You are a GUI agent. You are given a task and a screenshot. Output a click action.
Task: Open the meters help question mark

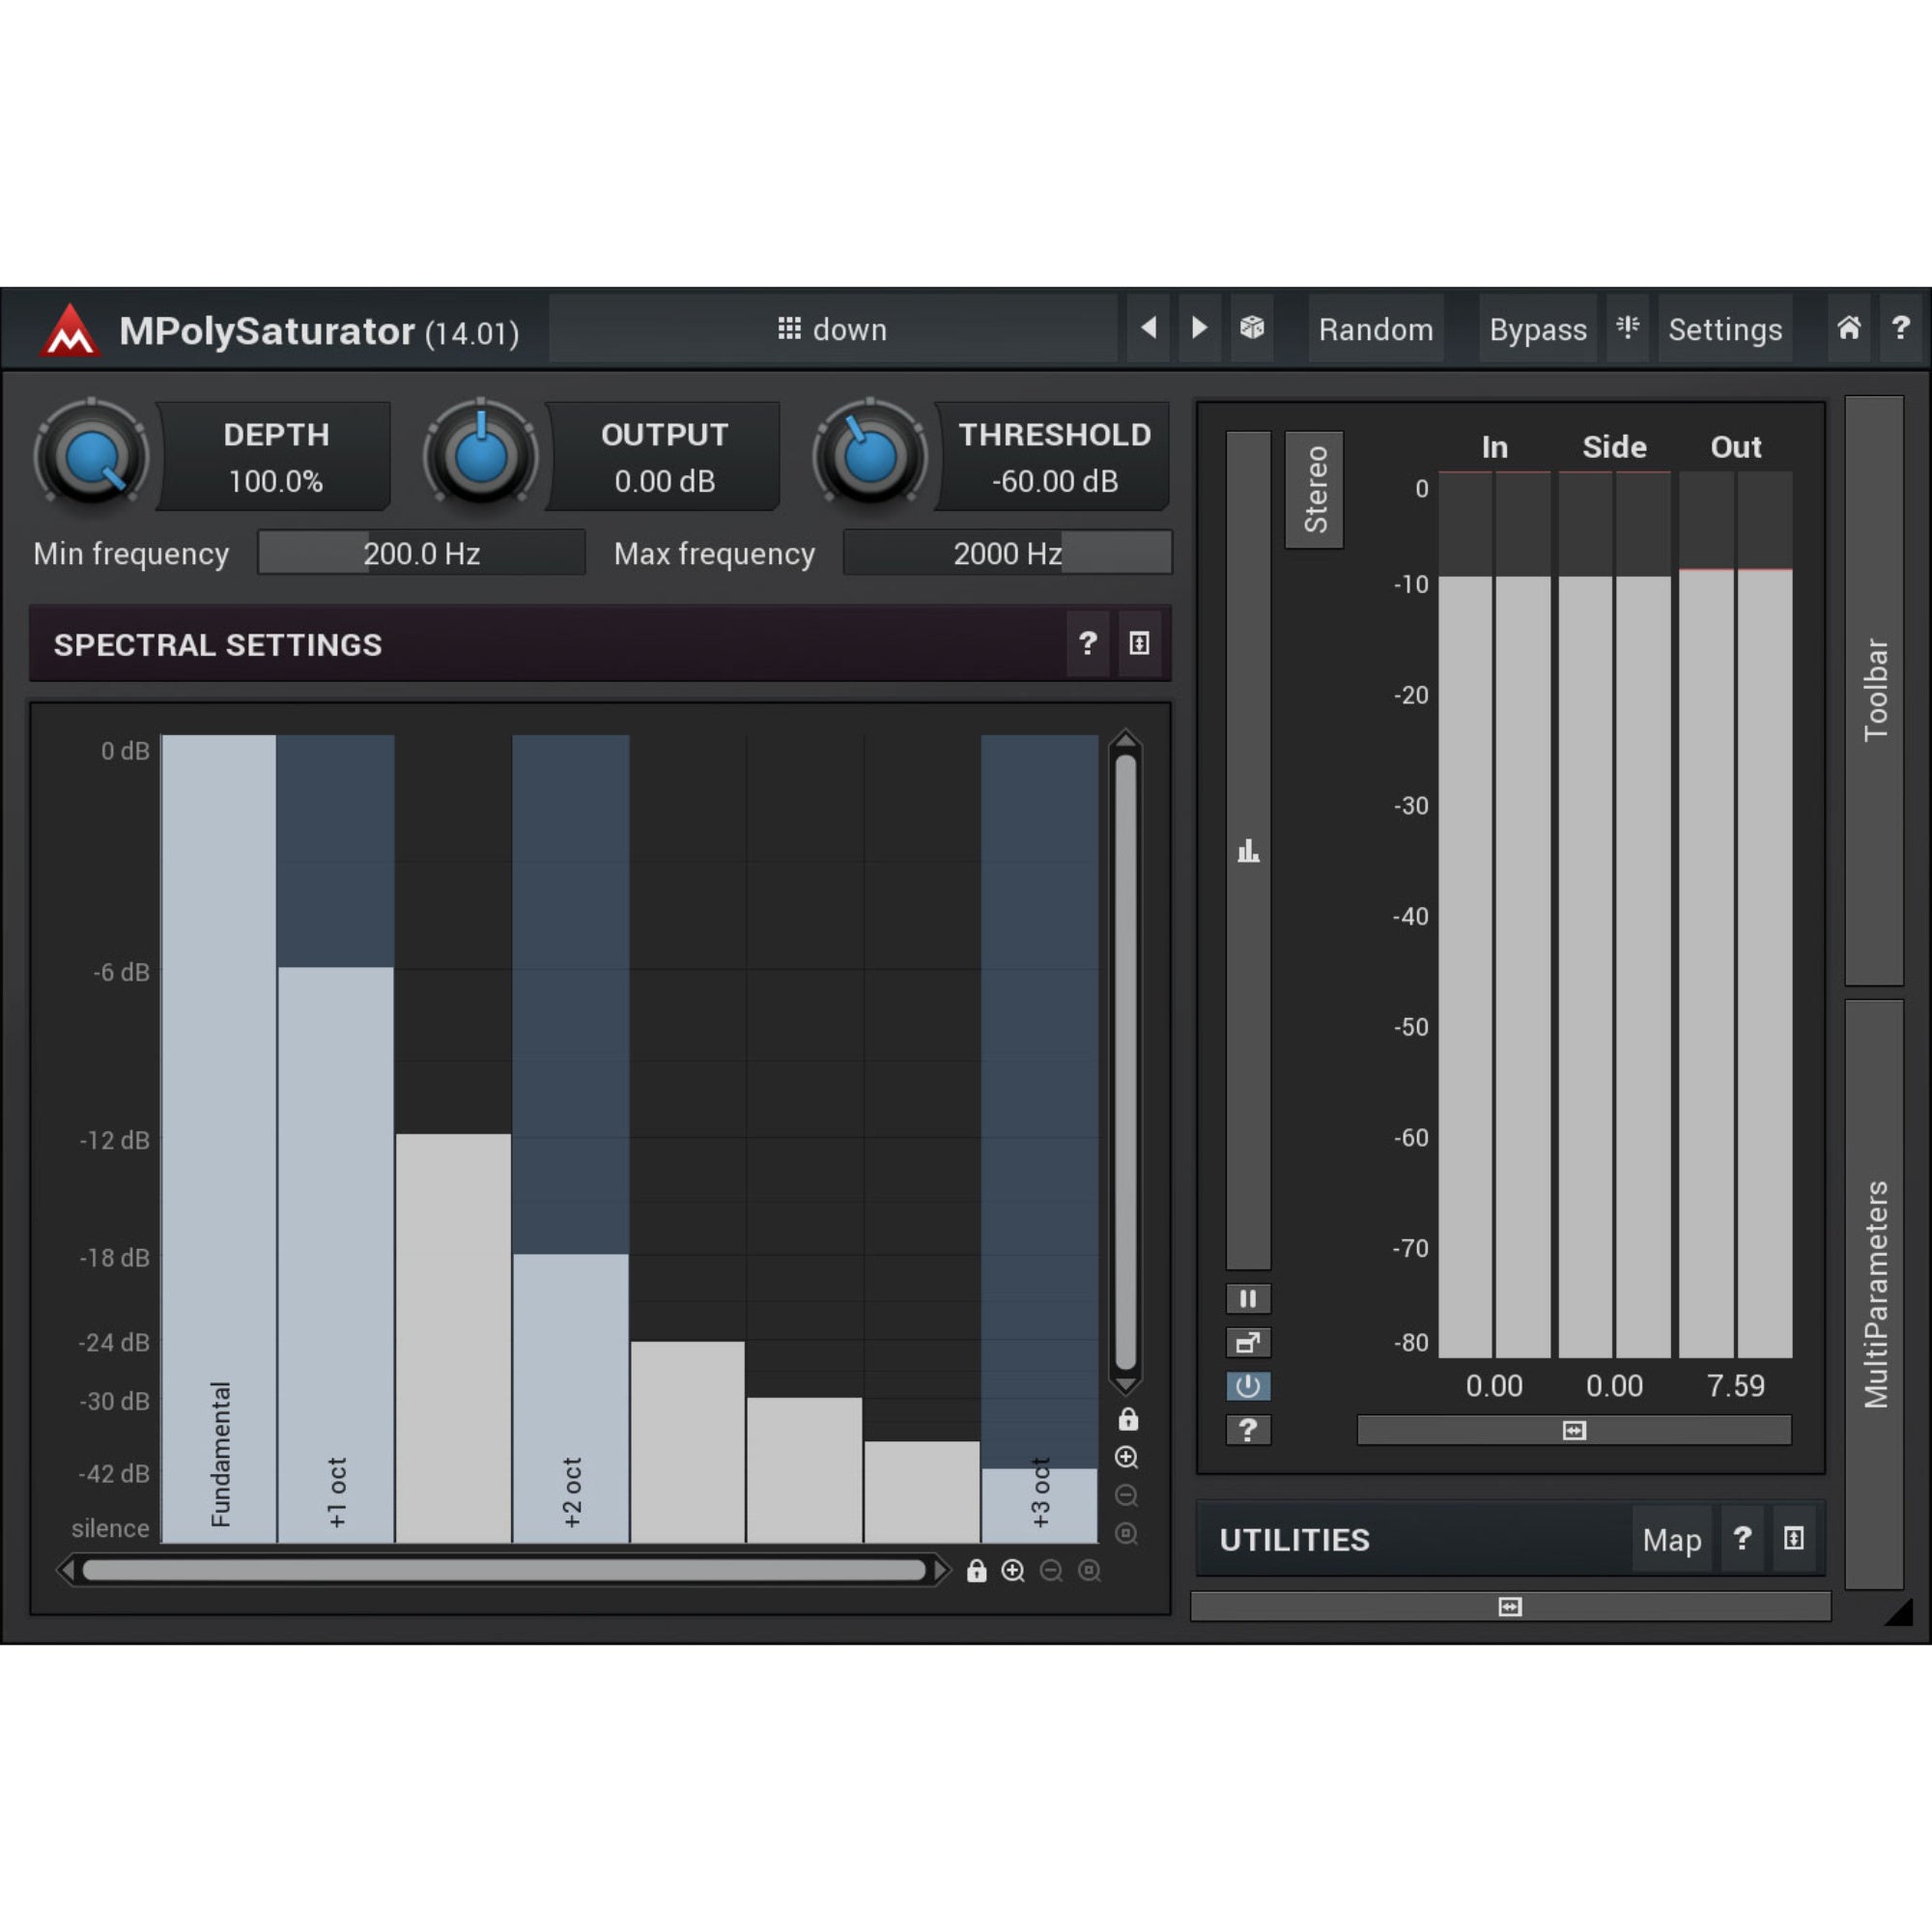(1248, 1430)
